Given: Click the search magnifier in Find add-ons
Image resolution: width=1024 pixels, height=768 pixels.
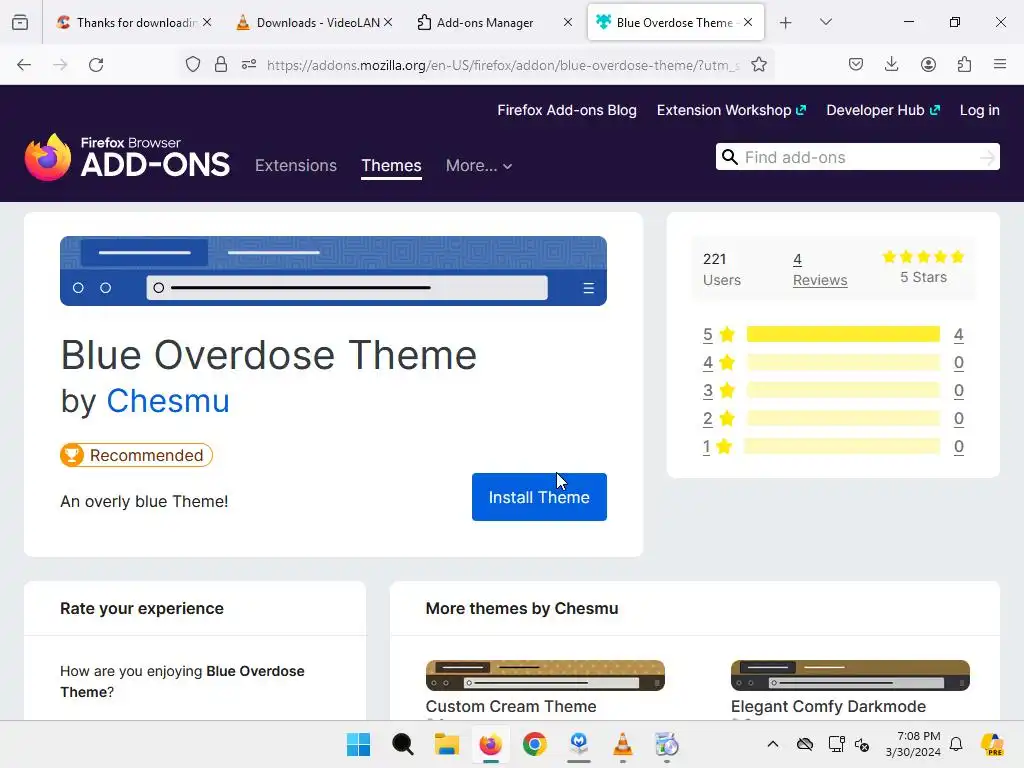Looking at the screenshot, I should coord(730,157).
